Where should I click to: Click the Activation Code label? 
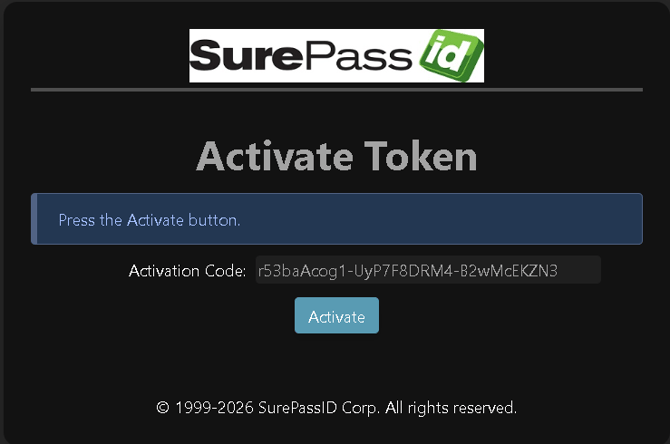point(187,271)
